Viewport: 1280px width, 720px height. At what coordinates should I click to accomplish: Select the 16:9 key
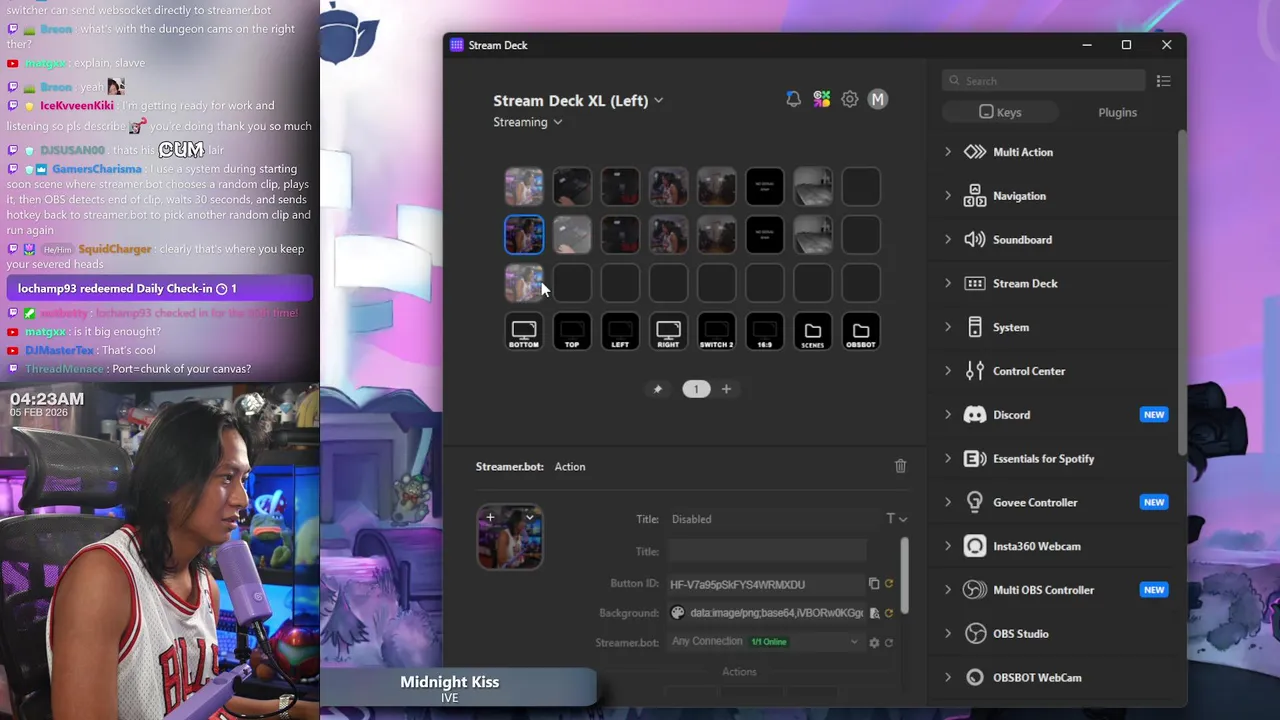(x=764, y=332)
